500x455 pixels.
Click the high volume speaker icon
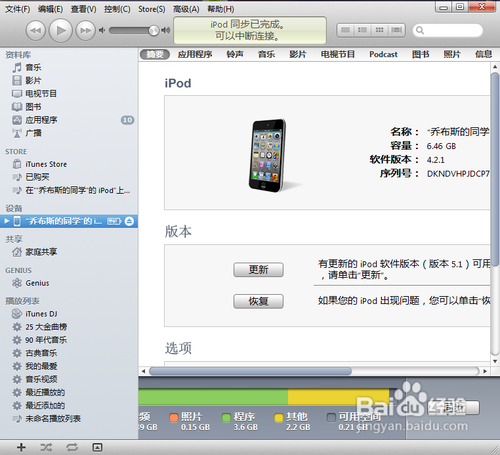click(166, 30)
